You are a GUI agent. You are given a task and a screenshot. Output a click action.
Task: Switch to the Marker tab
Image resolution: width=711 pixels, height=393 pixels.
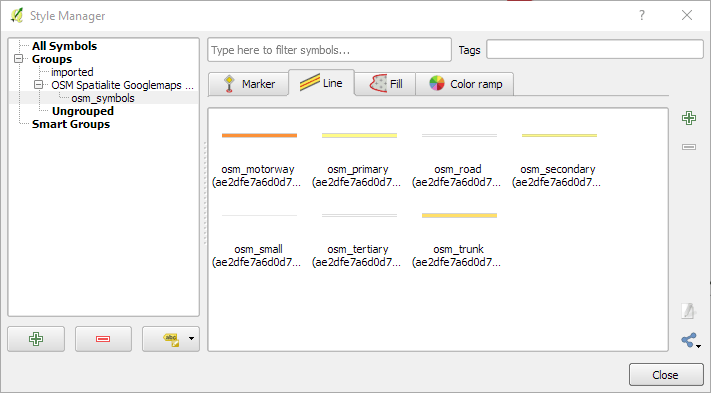pyautogui.click(x=248, y=84)
